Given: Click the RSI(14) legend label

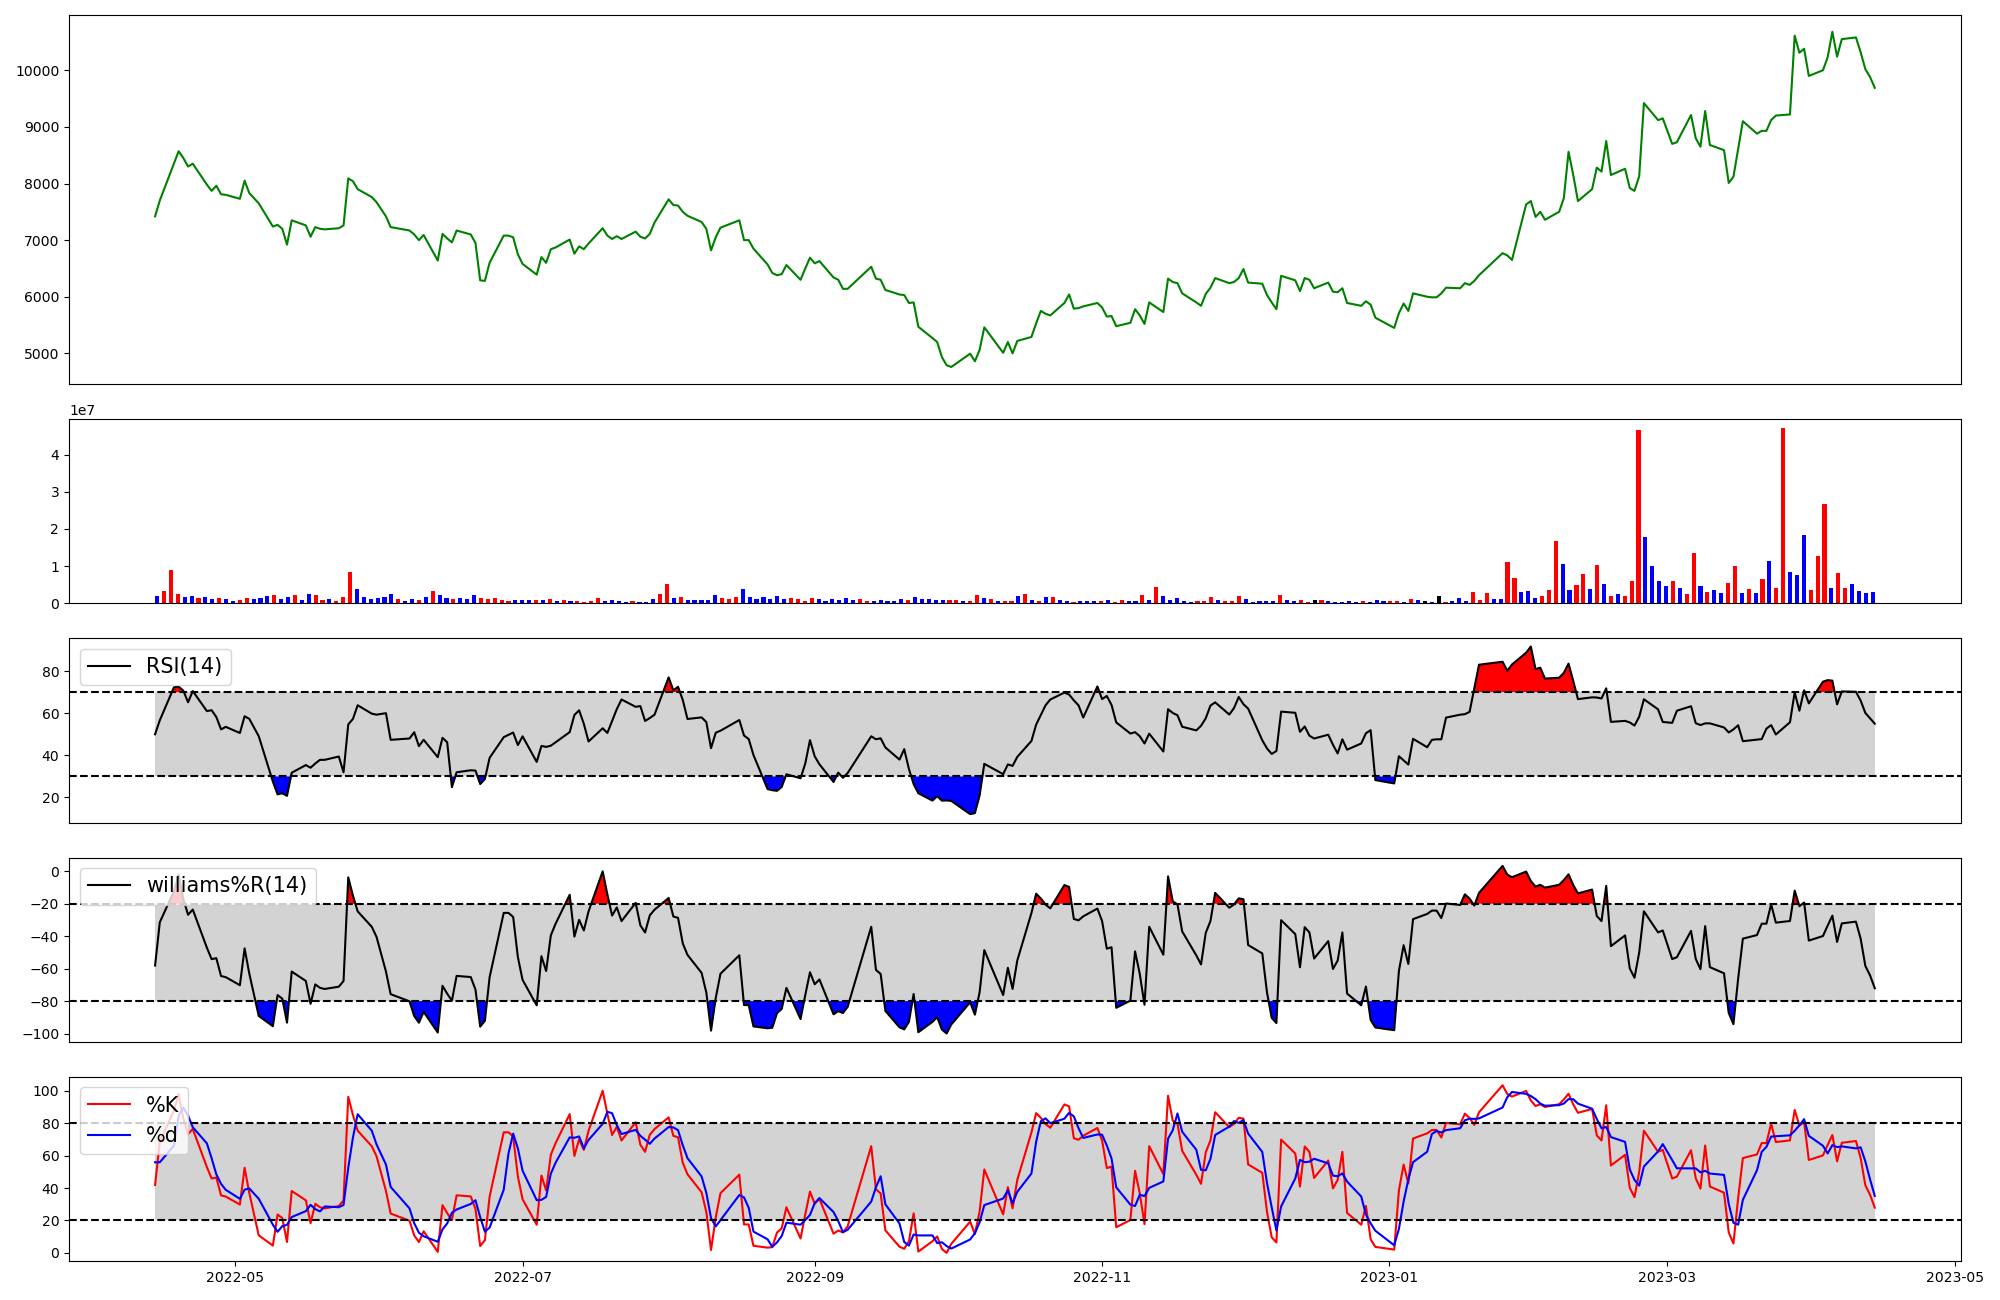Looking at the screenshot, I should point(184,666).
